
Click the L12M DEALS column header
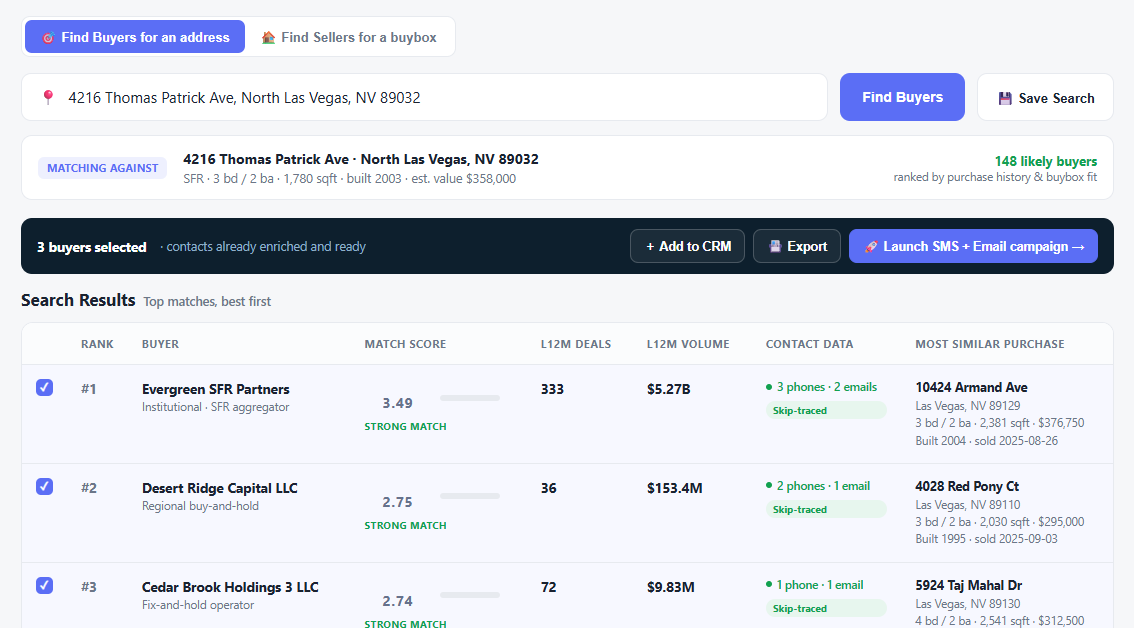pos(576,344)
